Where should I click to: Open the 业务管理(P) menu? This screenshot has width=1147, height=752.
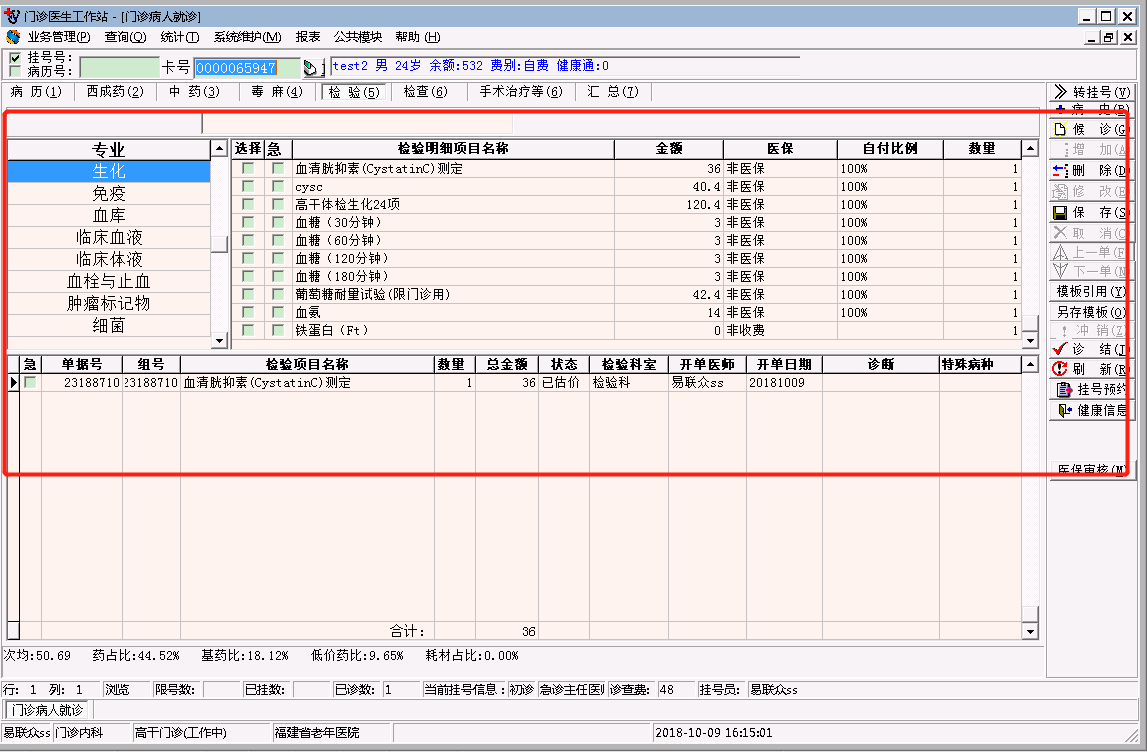pyautogui.click(x=59, y=37)
